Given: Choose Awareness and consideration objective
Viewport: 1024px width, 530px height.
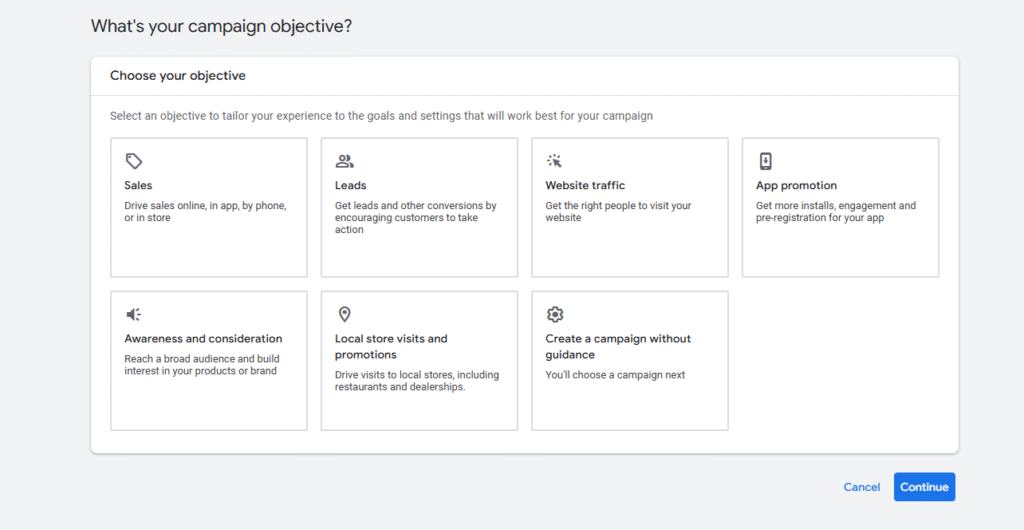Looking at the screenshot, I should click(x=209, y=361).
